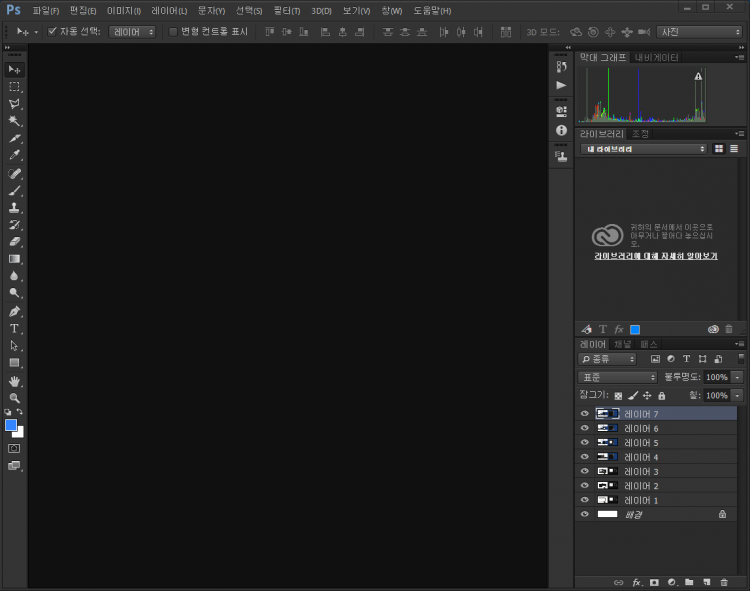This screenshot has height=591, width=750.
Task: Open the blend mode dropdown showing 표준
Action: 617,377
